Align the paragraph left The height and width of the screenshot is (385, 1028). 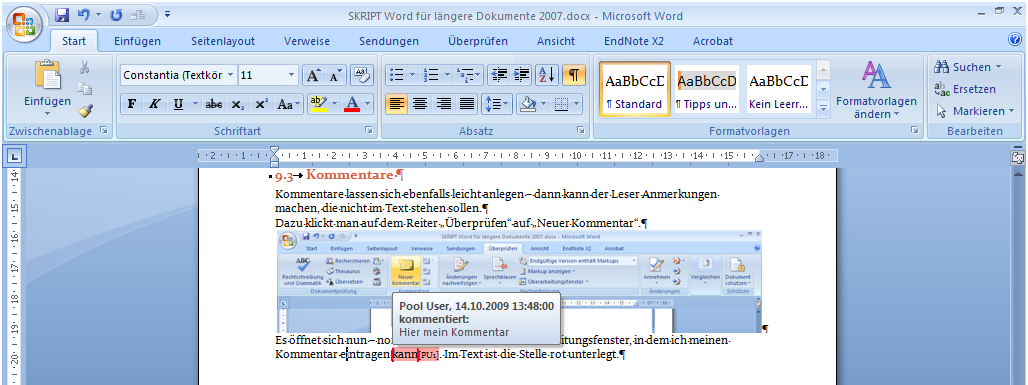pyautogui.click(x=396, y=104)
